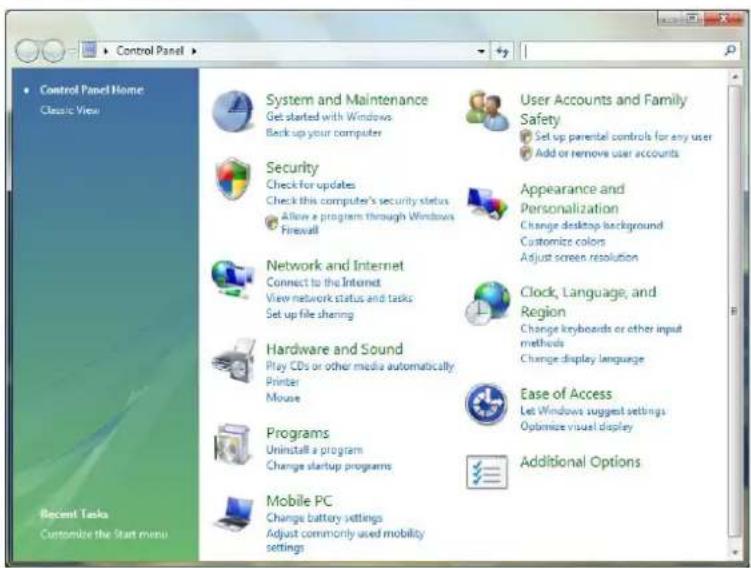Click the Mobile PC laptop icon
The width and height of the screenshot is (751, 568).
pyautogui.click(x=234, y=513)
